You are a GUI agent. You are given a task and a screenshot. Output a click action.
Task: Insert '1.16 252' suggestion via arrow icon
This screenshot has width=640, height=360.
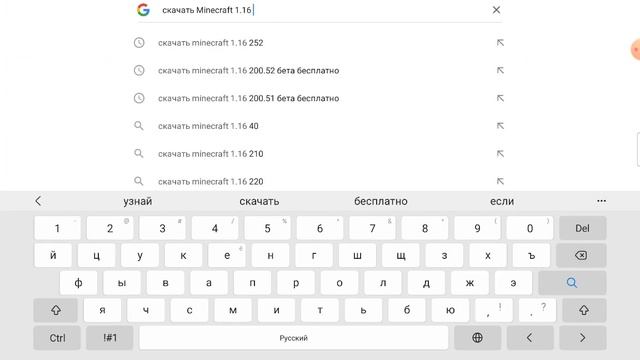[500, 42]
